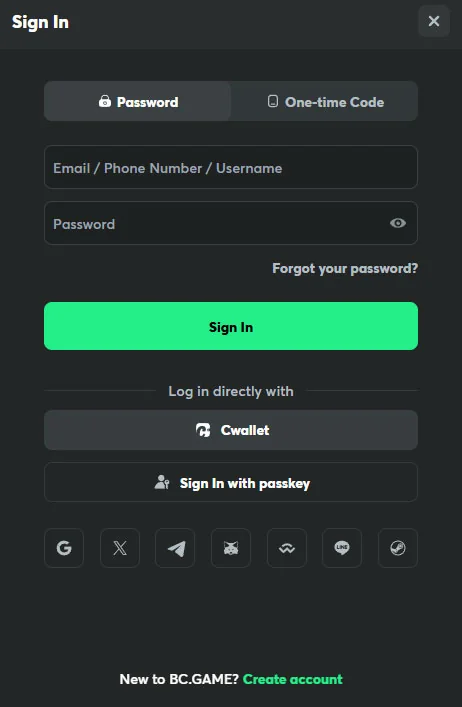Screen dimensions: 462x707
Task: Select the MetaMask fox icon
Action: click(231, 548)
